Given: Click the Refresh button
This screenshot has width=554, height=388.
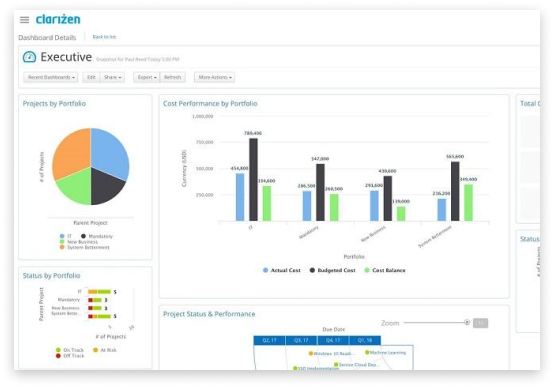Looking at the screenshot, I should pos(172,77).
